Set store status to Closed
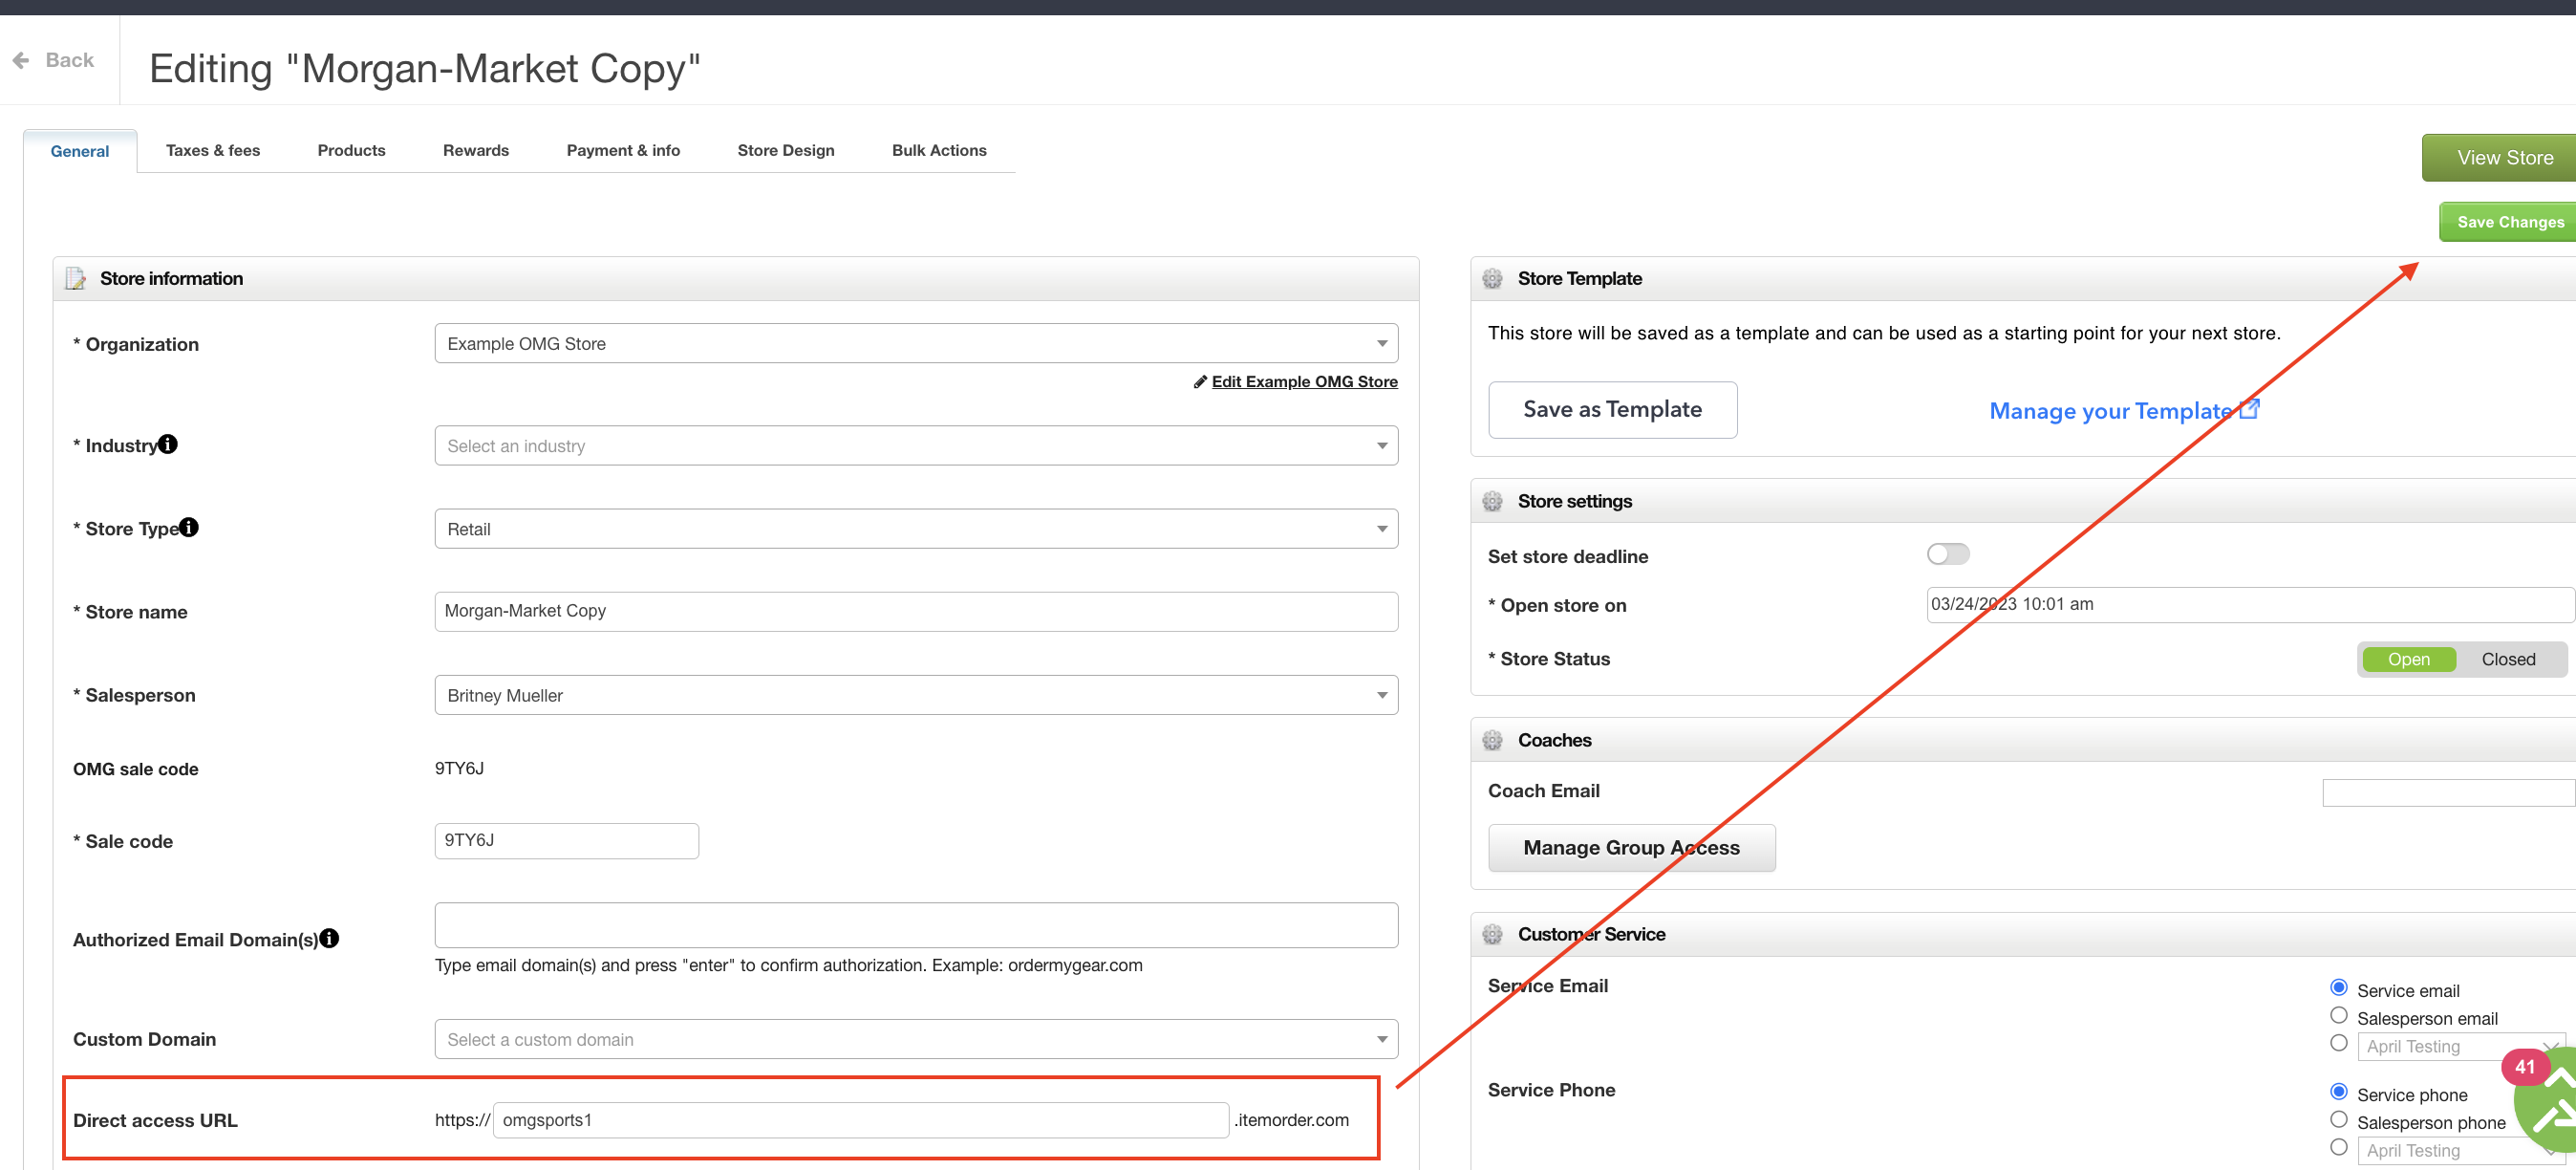The width and height of the screenshot is (2576, 1170). pos(2508,659)
